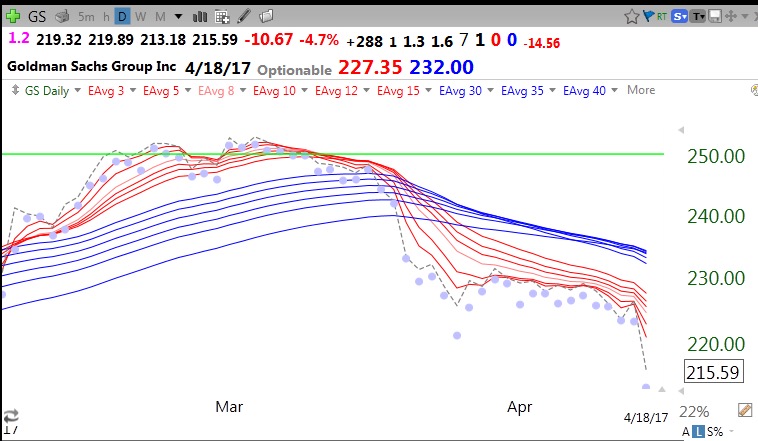Open the EAvg 12 indicator menu

coord(366,90)
